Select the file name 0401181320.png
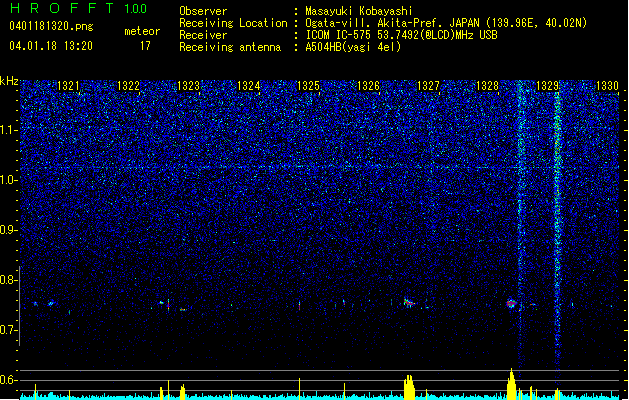The height and width of the screenshot is (400, 629). pyautogui.click(x=51, y=26)
